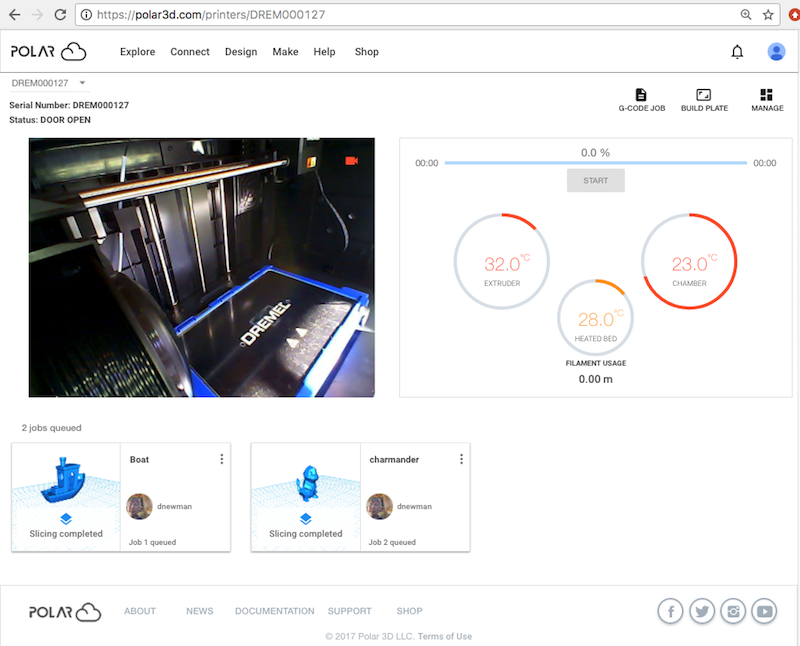Viewport: 800px width, 646px height.
Task: Open the SUPPORT footer link
Action: (349, 611)
